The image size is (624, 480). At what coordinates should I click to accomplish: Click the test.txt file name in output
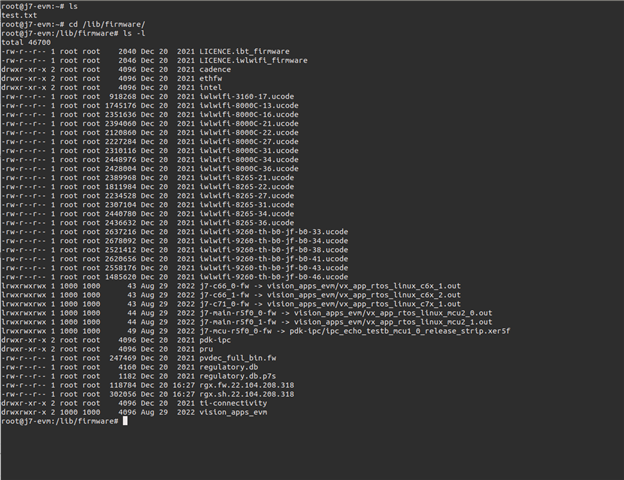[17, 15]
